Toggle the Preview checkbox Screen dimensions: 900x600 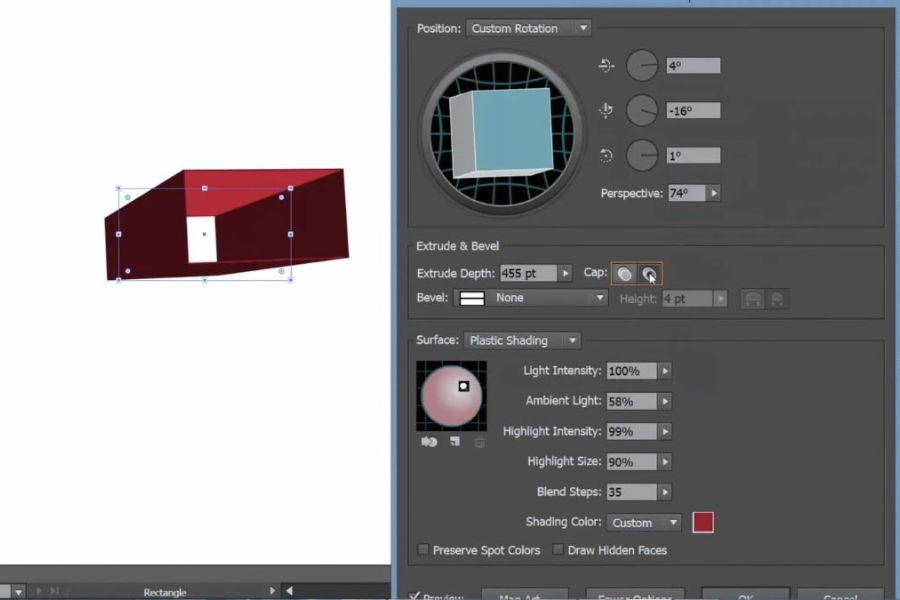click(414, 597)
